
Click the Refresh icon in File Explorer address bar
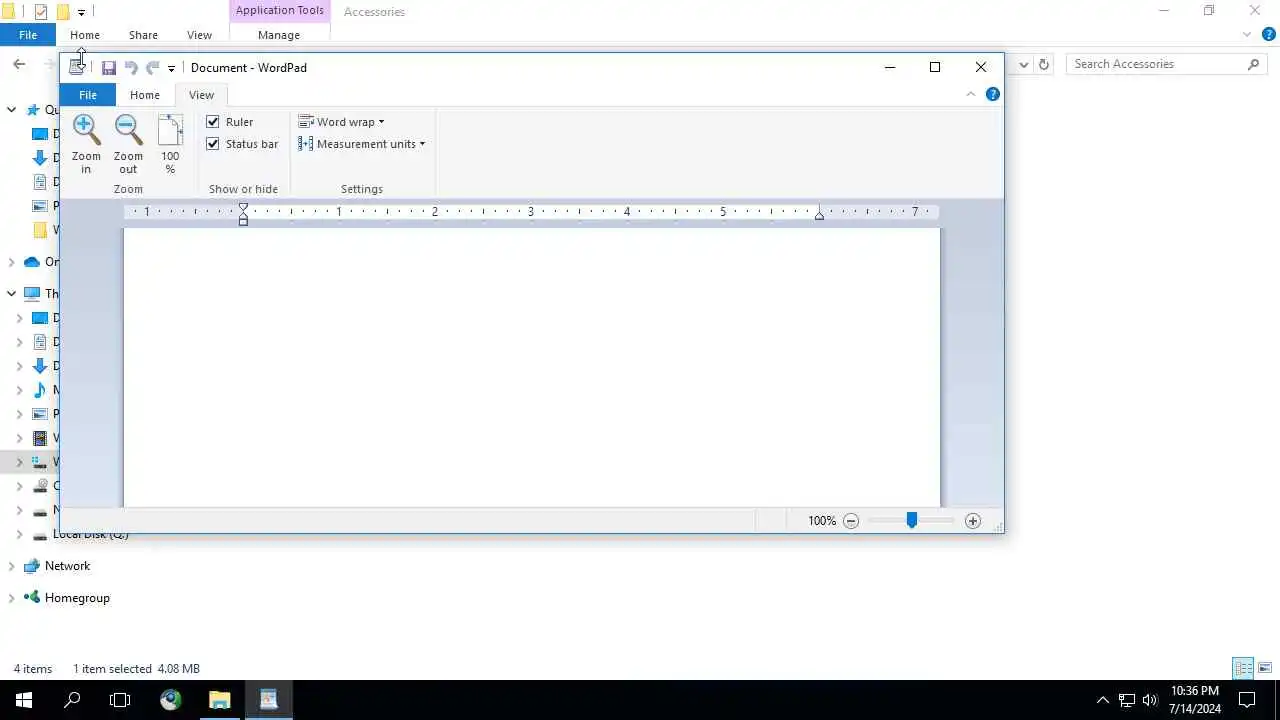[1044, 64]
